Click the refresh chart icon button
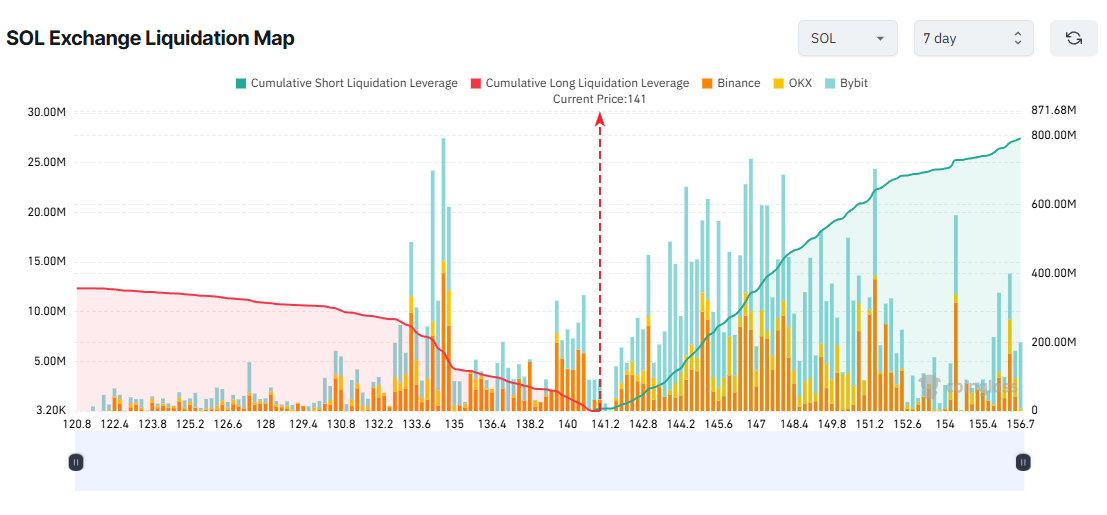 pos(1073,38)
